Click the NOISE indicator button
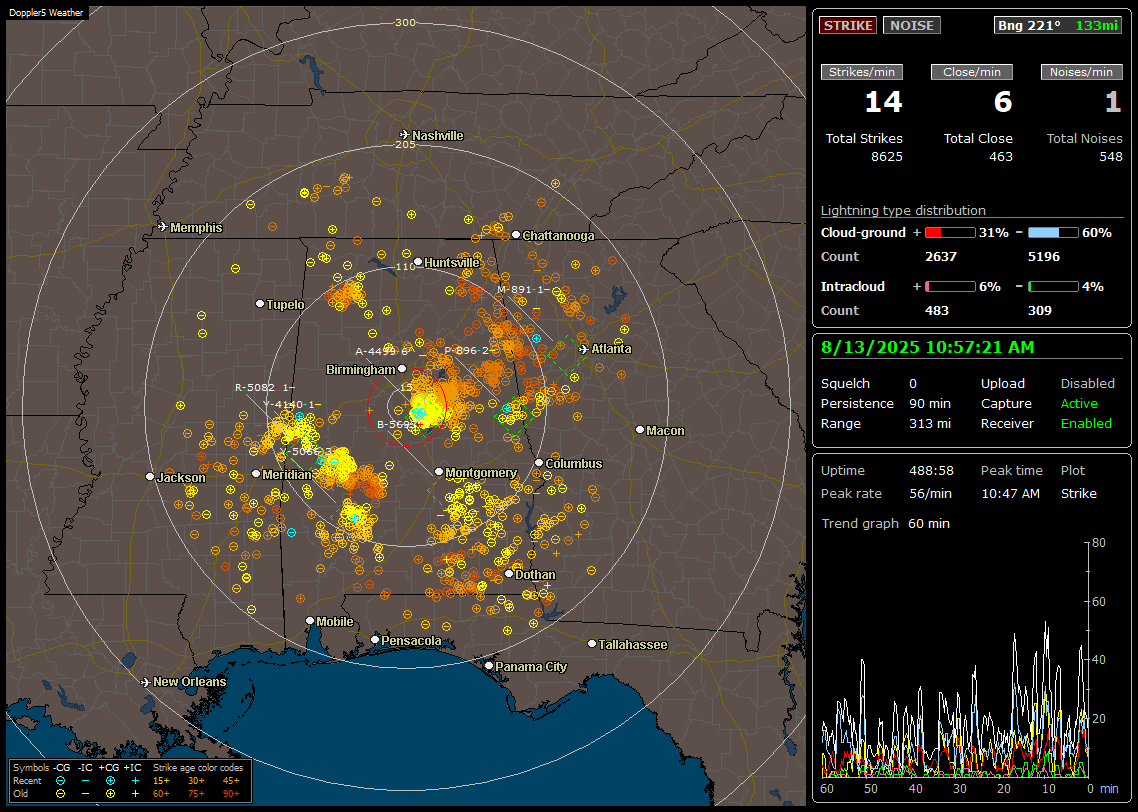Viewport: 1138px width, 812px height. coord(912,25)
